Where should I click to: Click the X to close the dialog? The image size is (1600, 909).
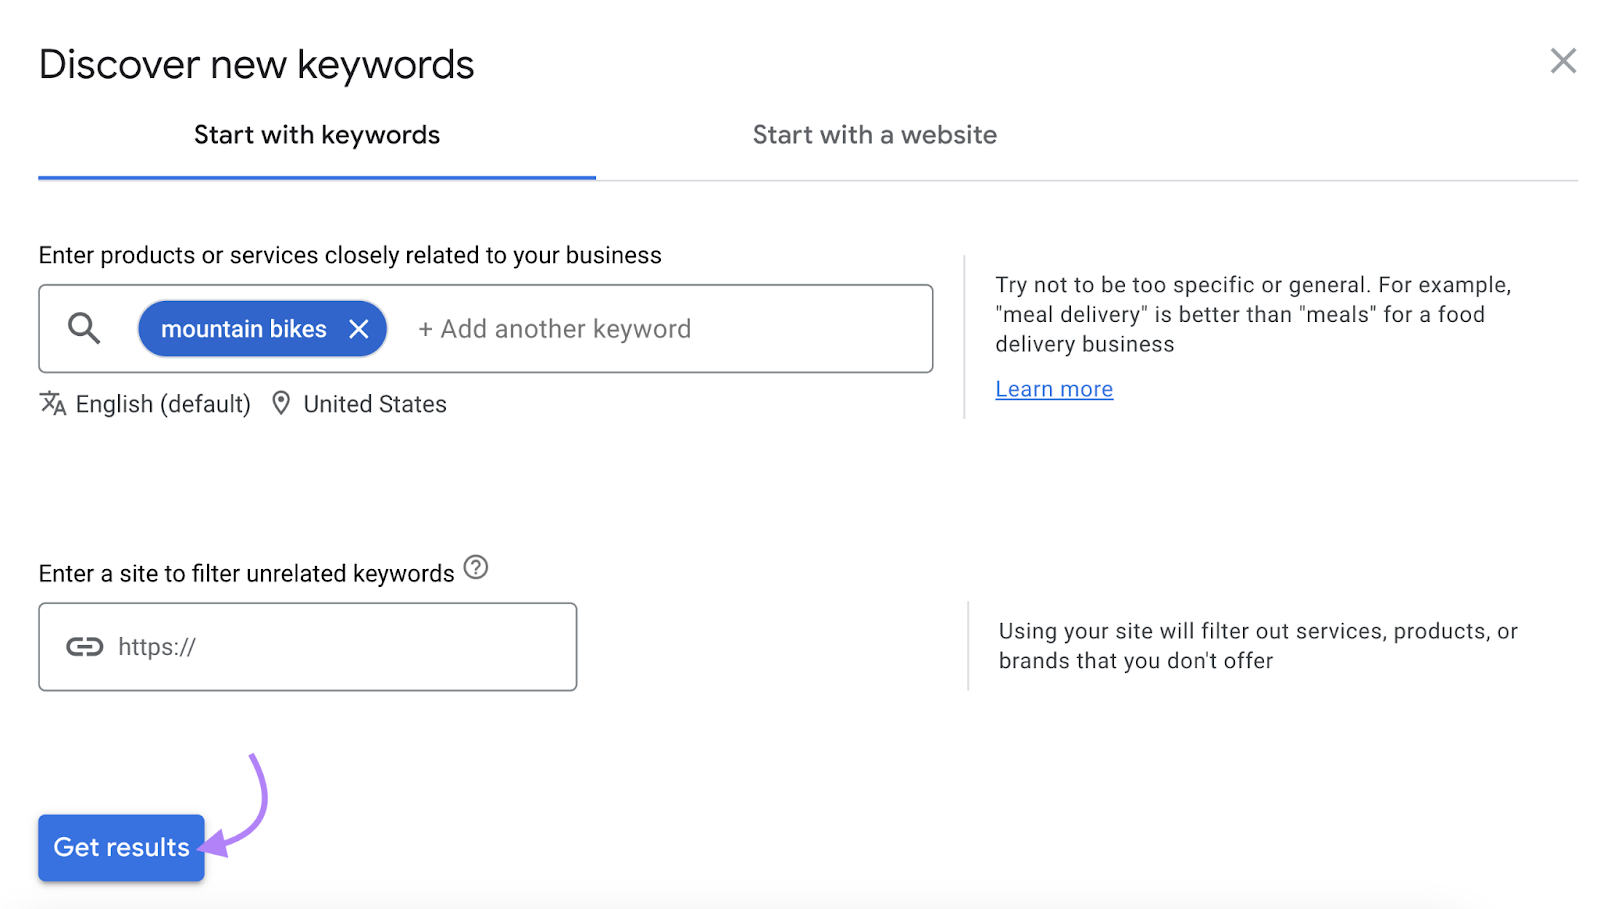(1563, 61)
